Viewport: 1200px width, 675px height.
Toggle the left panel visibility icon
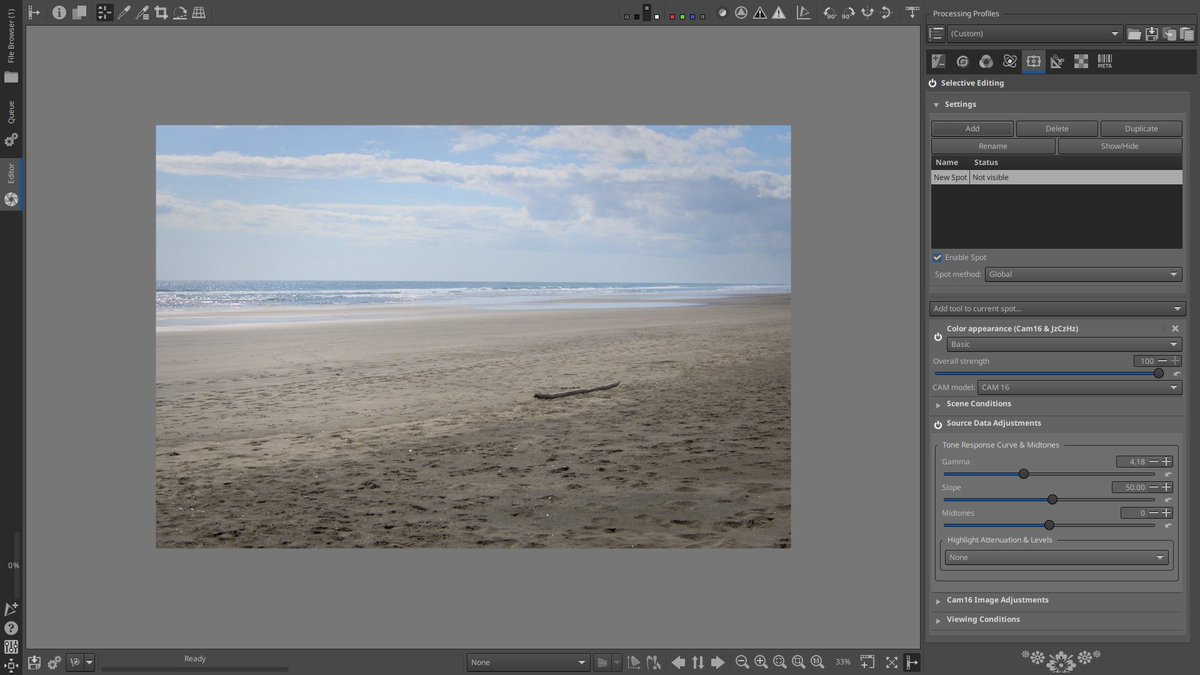34,13
